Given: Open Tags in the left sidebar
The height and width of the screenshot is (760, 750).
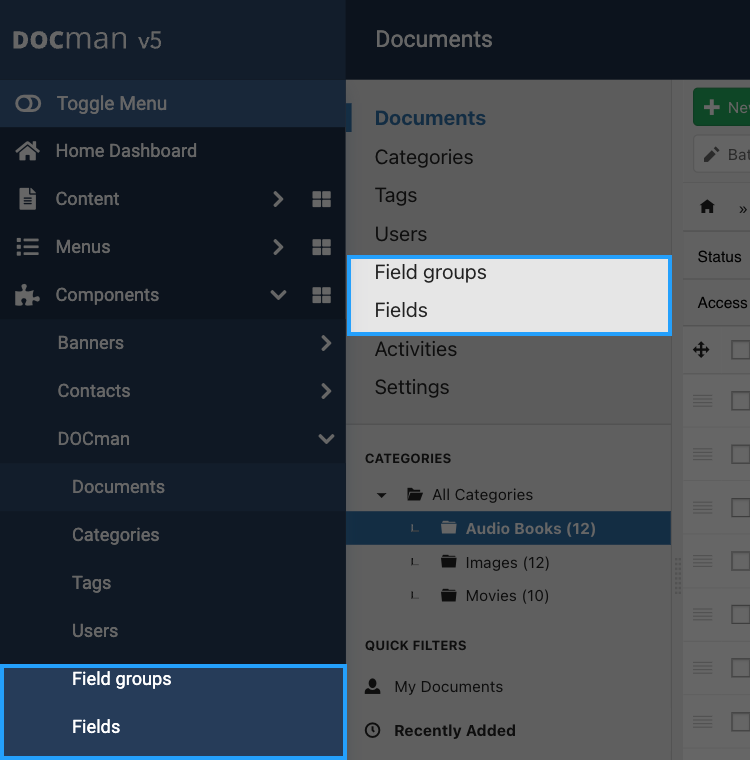Looking at the screenshot, I should [x=92, y=583].
